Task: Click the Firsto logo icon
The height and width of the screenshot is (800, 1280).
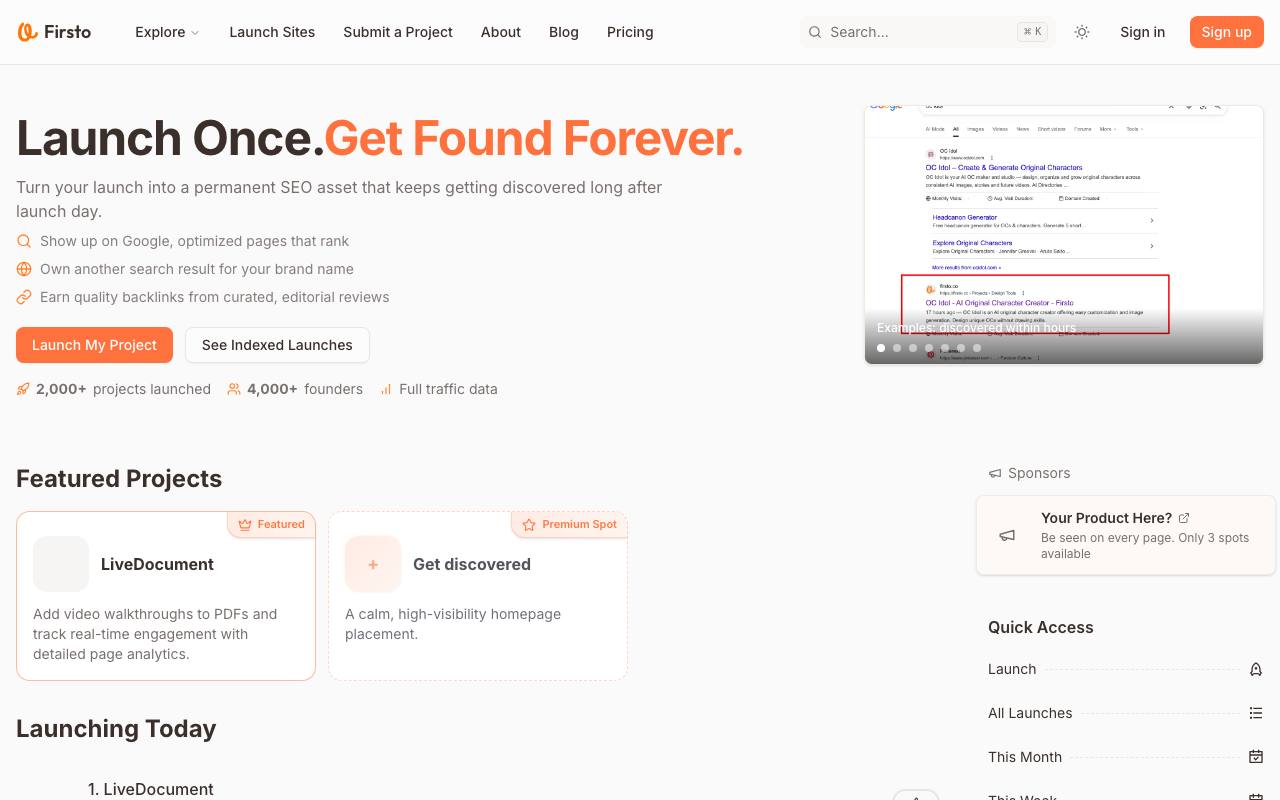Action: coord(27,32)
